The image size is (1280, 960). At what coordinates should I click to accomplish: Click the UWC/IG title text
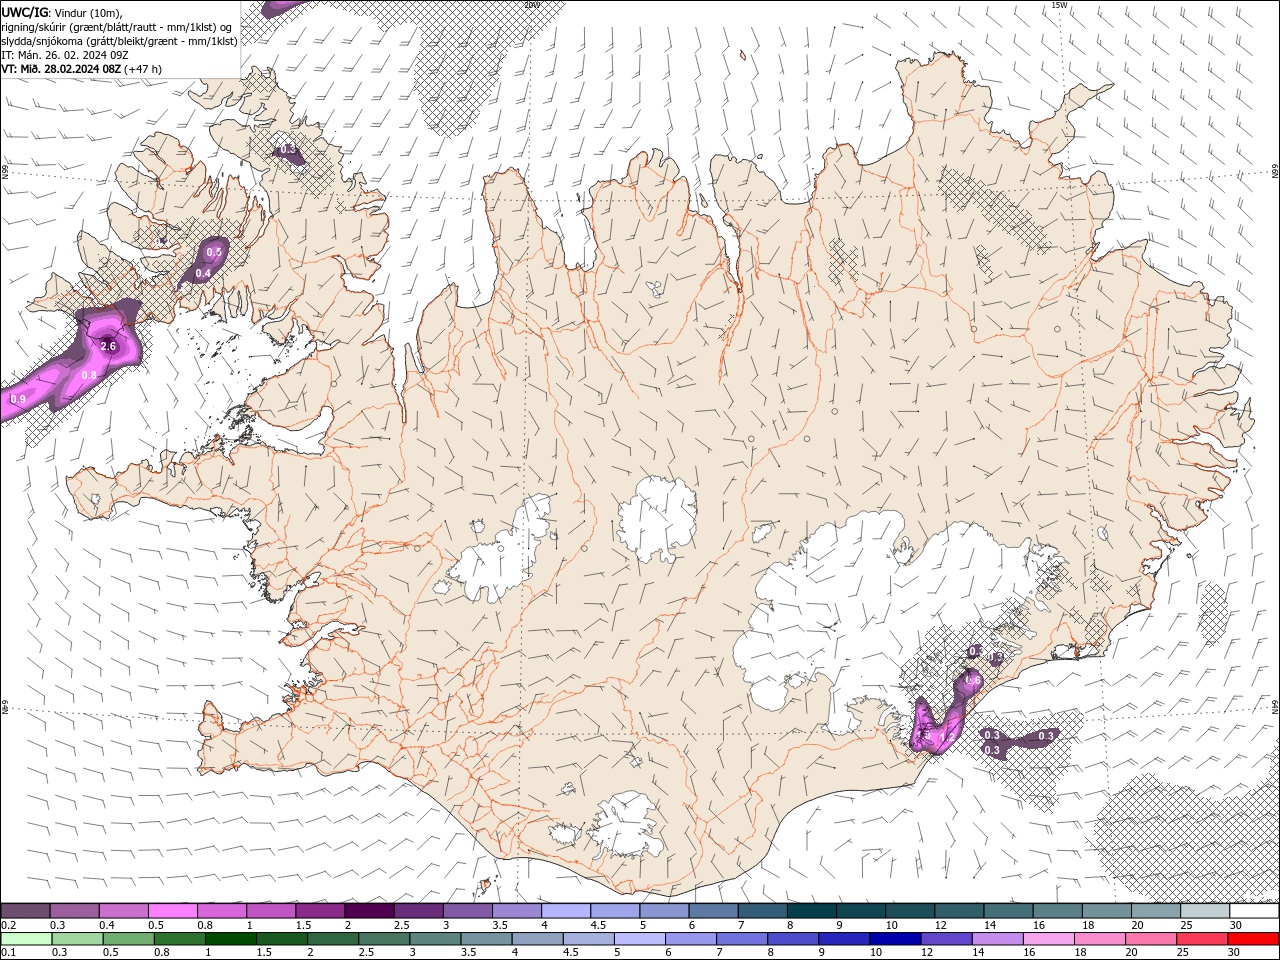(x=25, y=11)
